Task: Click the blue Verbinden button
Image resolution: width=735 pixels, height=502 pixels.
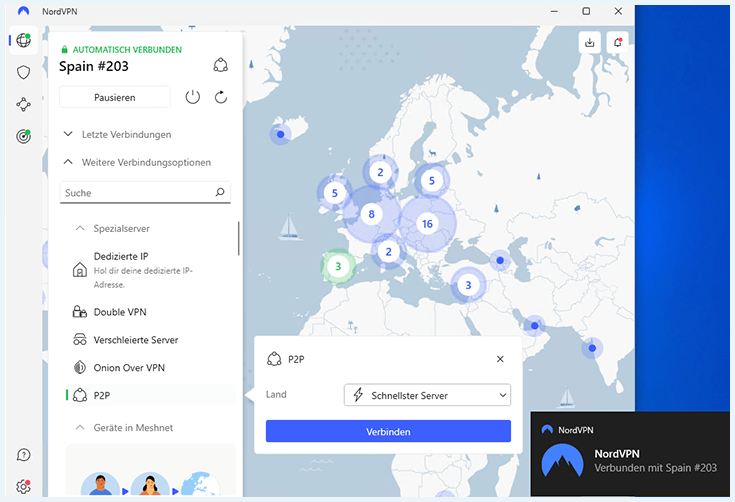Action: point(388,431)
